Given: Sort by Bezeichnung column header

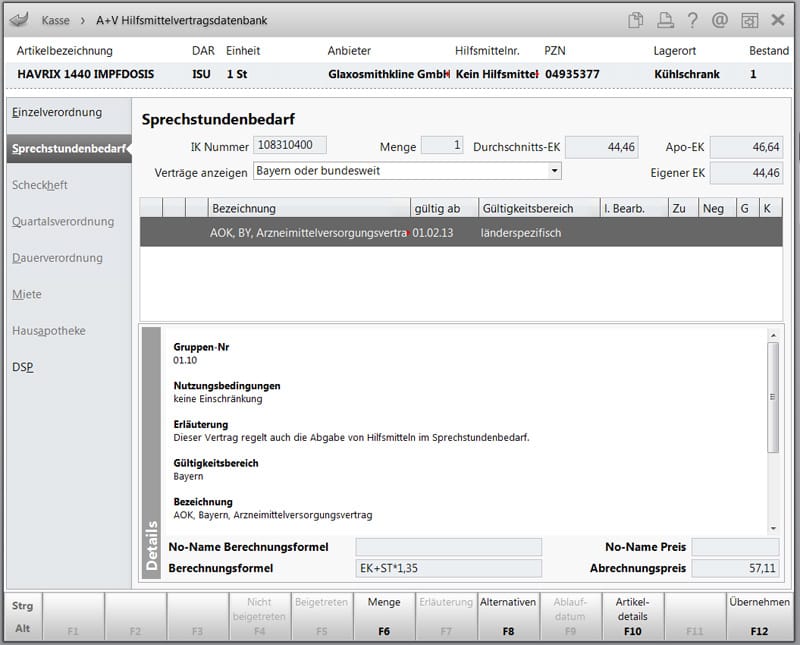Looking at the screenshot, I should tap(309, 208).
